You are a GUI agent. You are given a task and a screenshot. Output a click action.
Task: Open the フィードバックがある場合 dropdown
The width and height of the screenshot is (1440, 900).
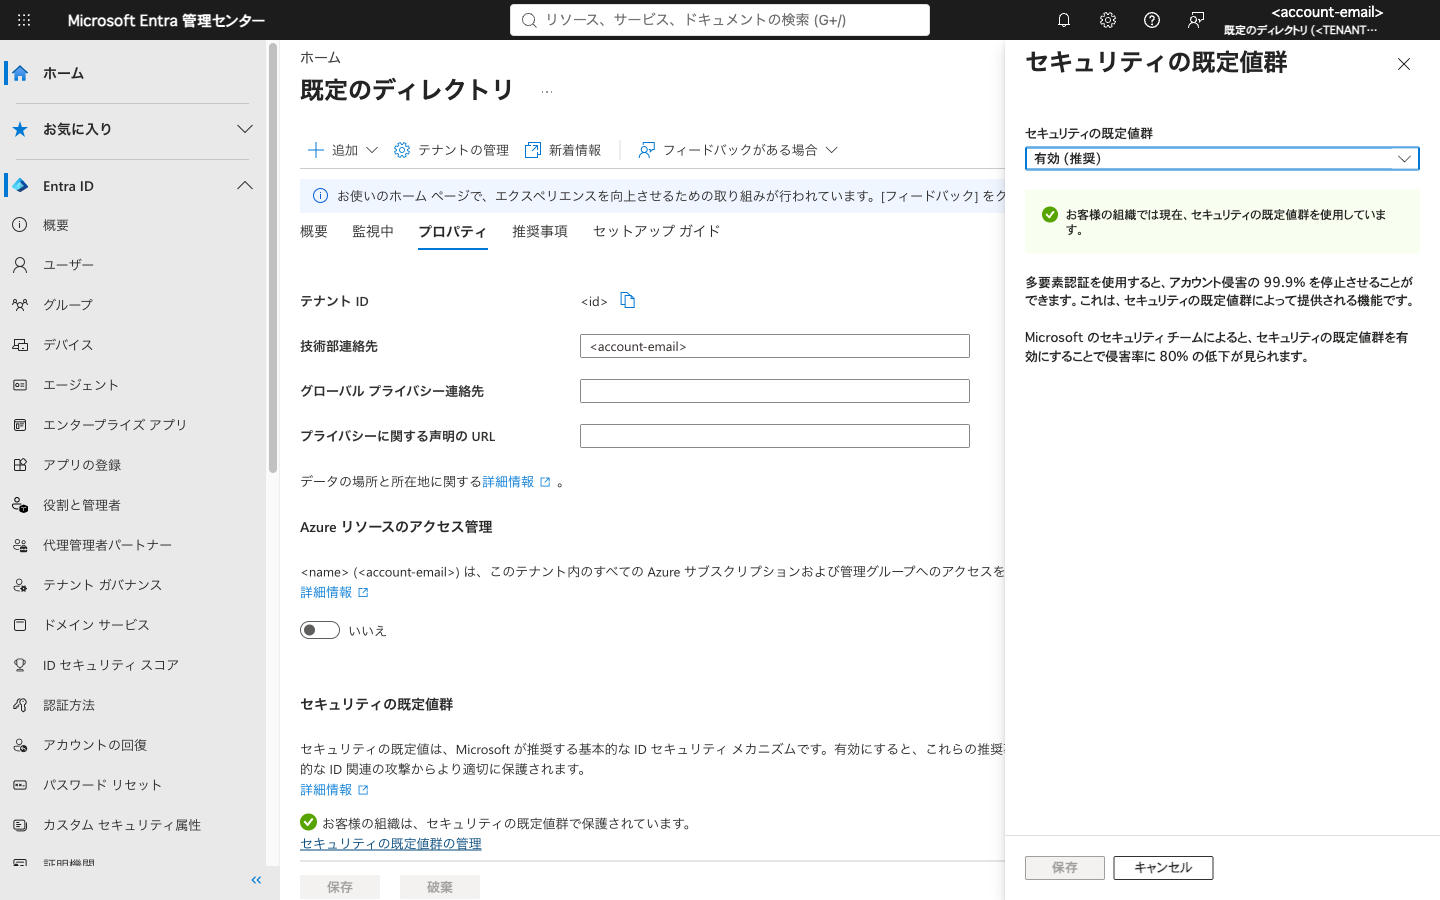(x=738, y=150)
